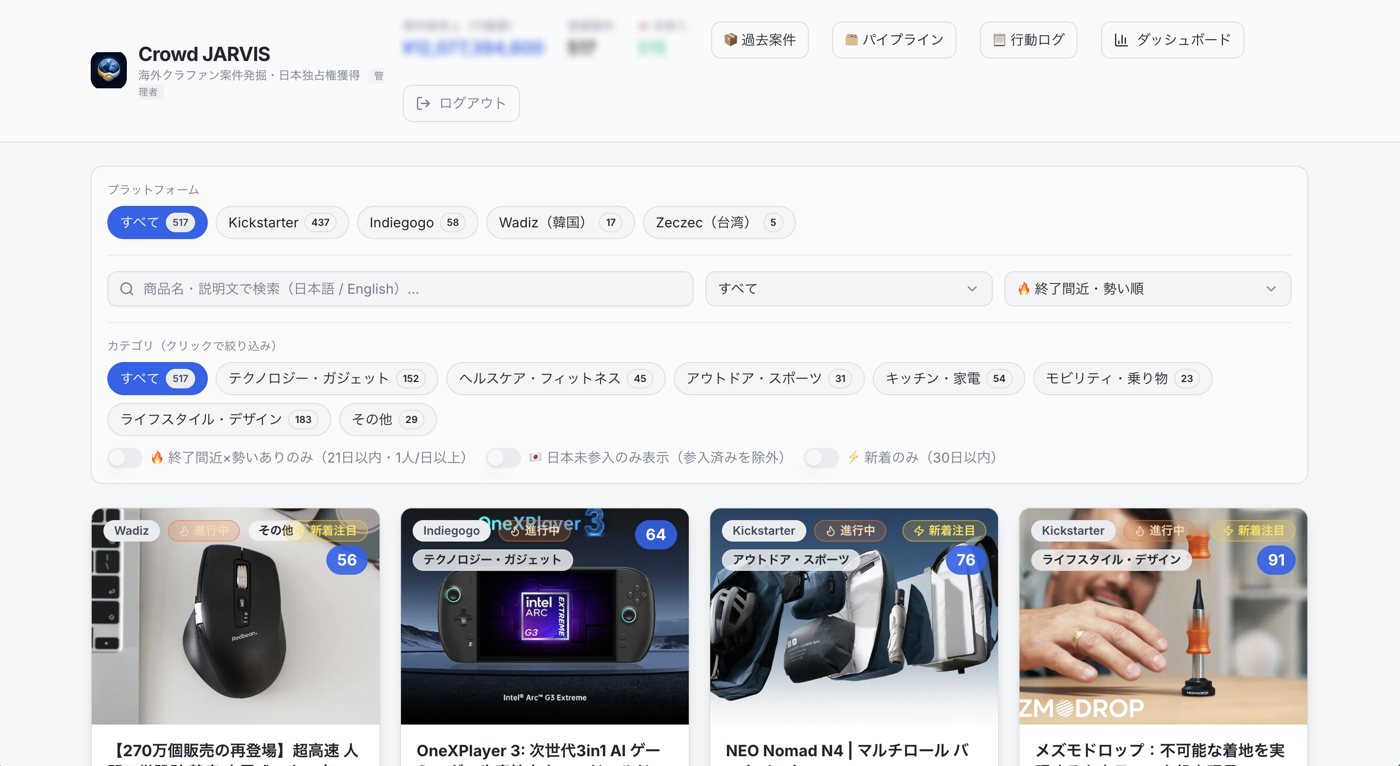The width and height of the screenshot is (1400, 766).
Task: Click magnifier icon in search box
Action: pos(127,289)
